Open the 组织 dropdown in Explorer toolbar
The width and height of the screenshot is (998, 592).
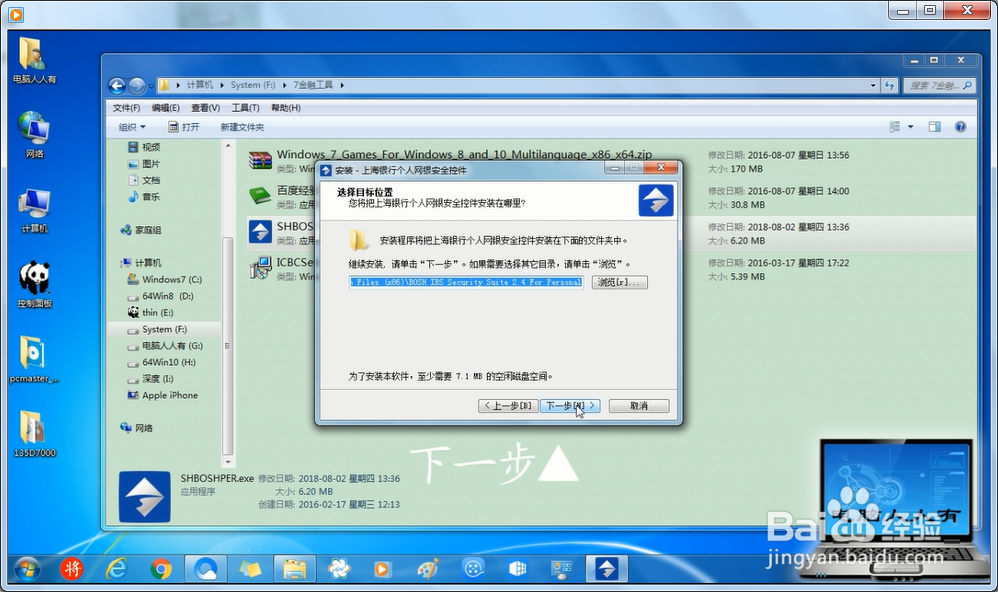pyautogui.click(x=132, y=127)
